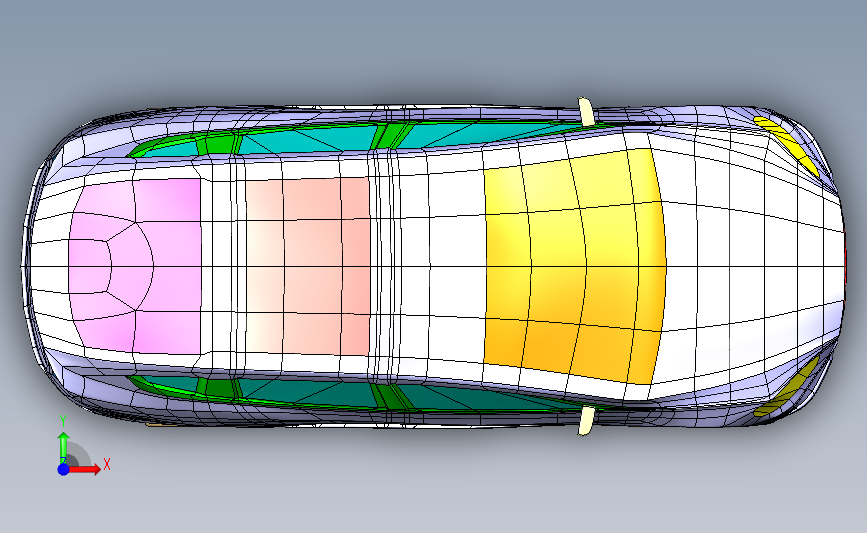The width and height of the screenshot is (867, 533).
Task: Select the salmon-colored roof panel surface
Action: click(307, 266)
